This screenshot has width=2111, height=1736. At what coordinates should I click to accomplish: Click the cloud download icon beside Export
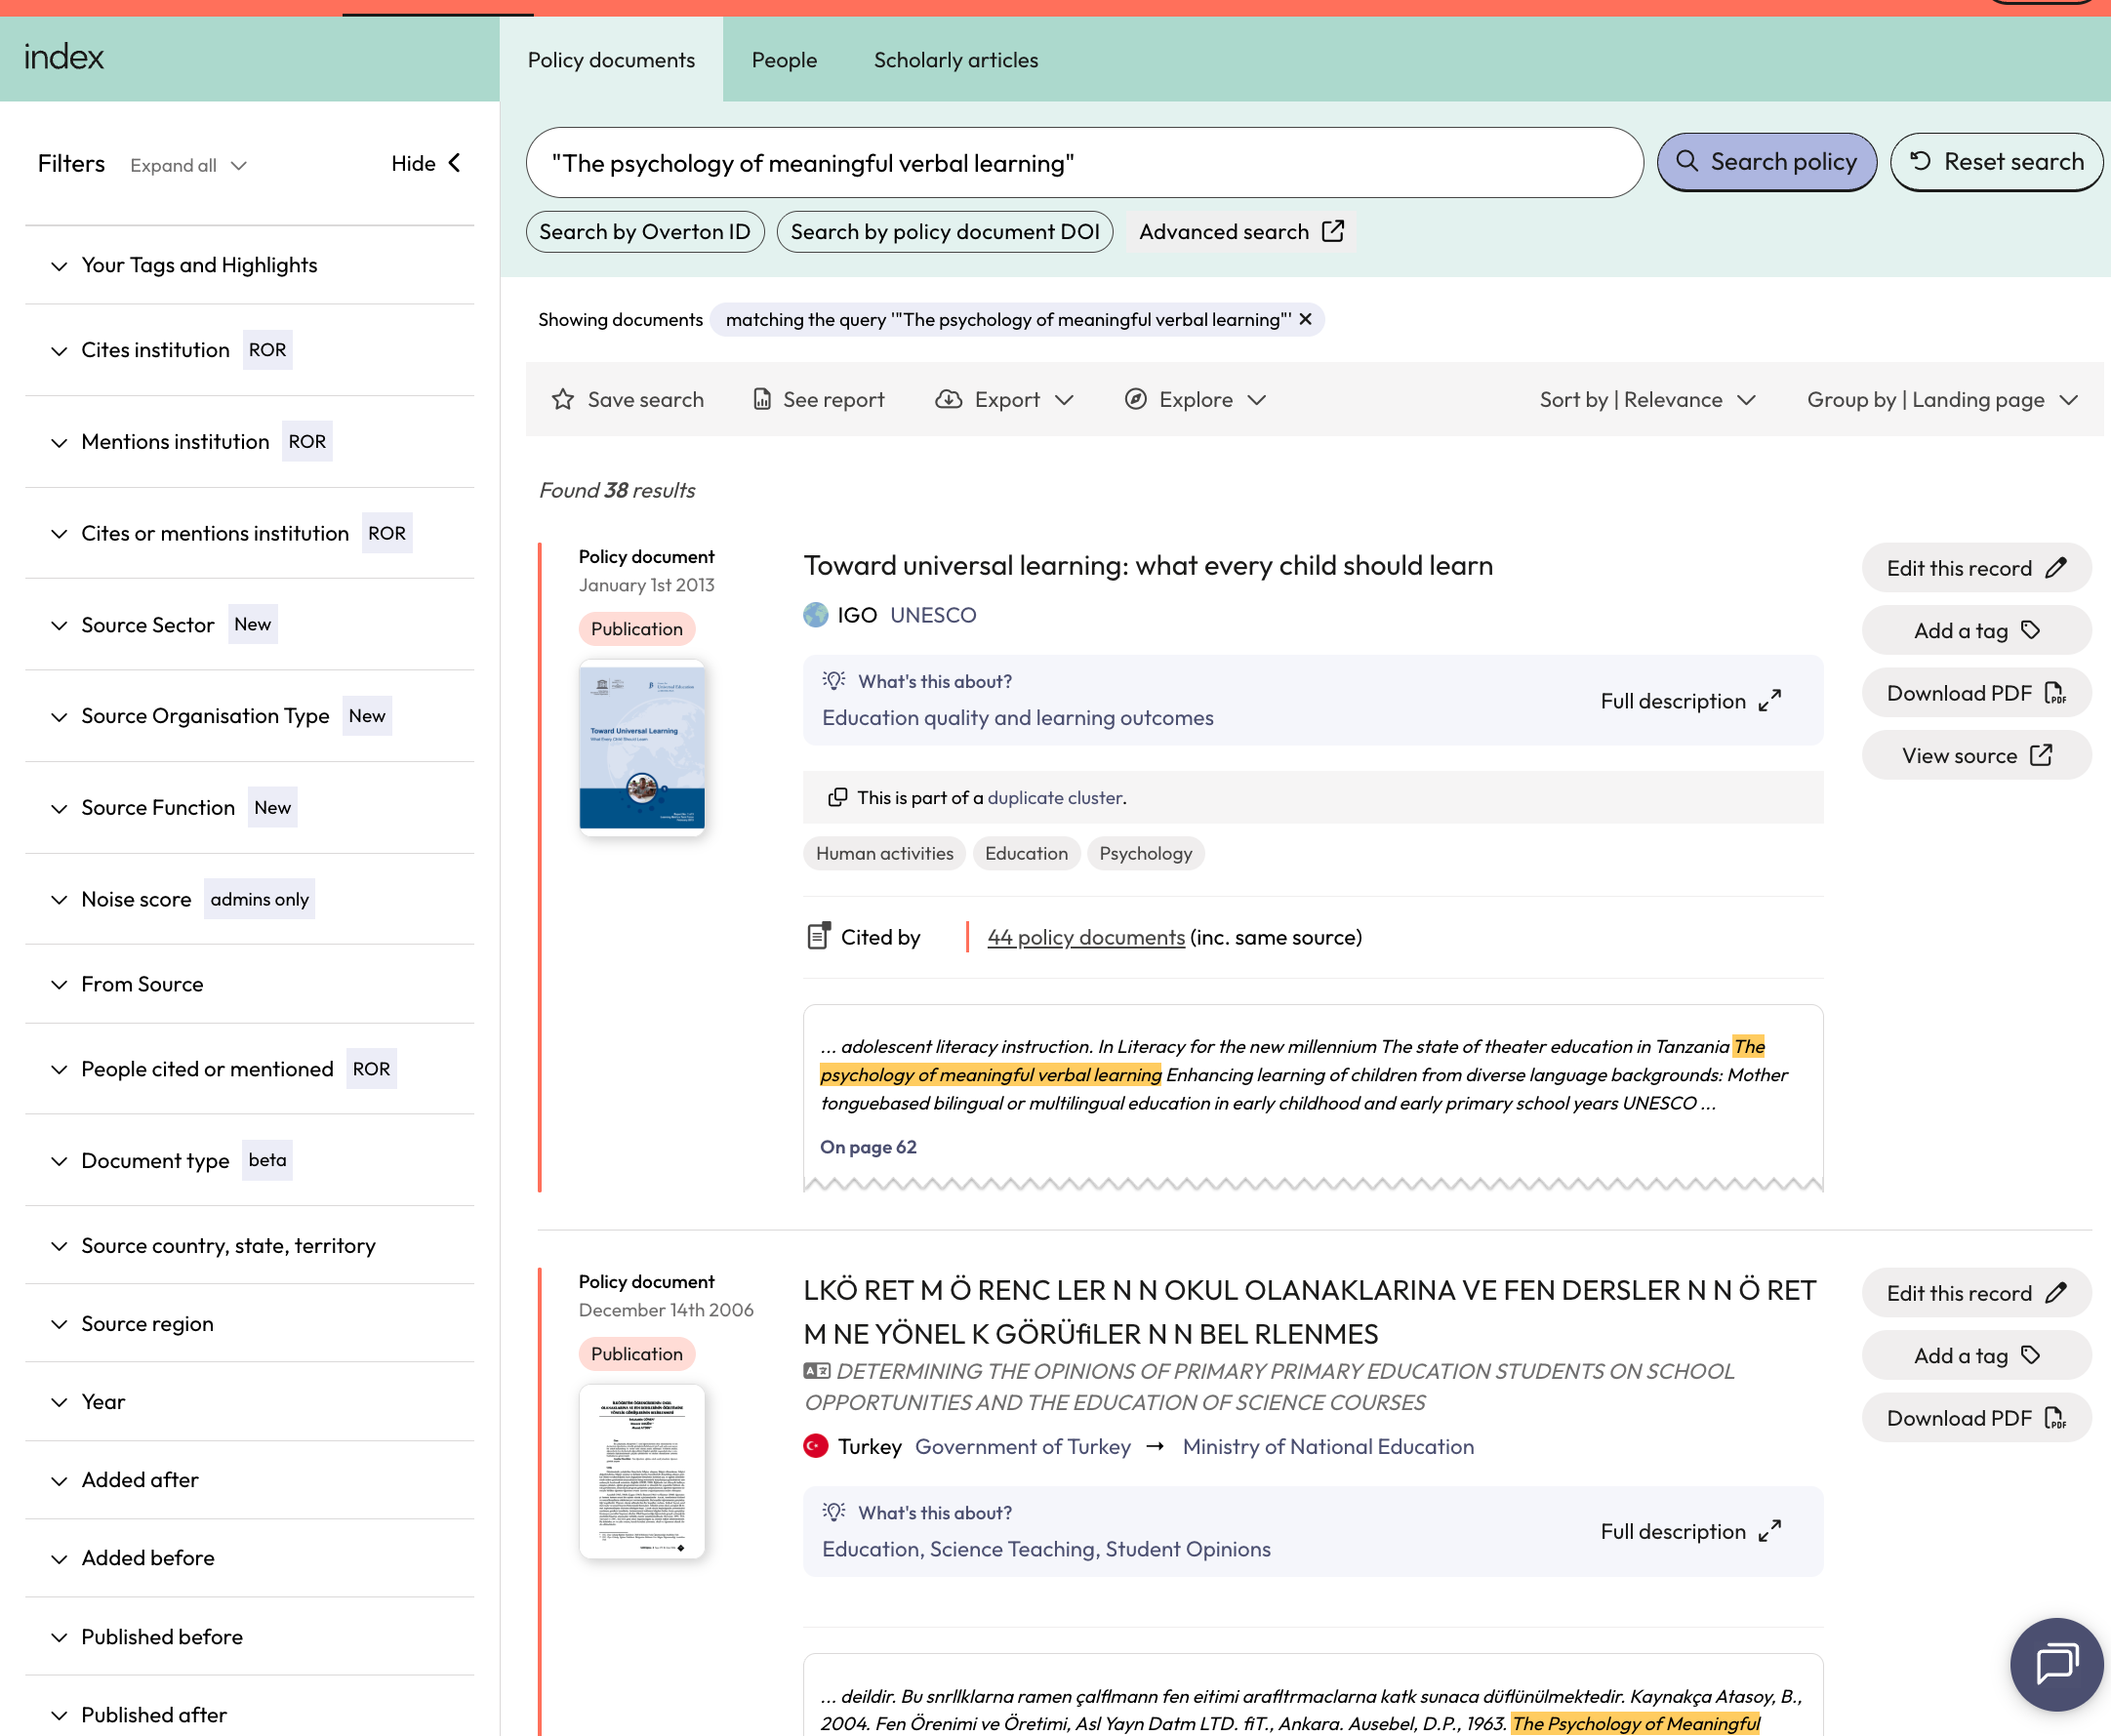tap(948, 399)
